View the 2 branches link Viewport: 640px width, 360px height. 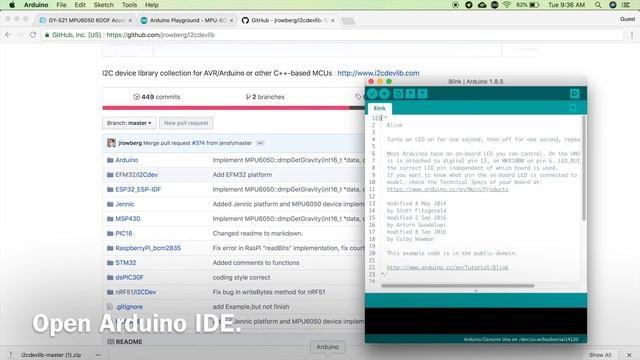coord(265,97)
